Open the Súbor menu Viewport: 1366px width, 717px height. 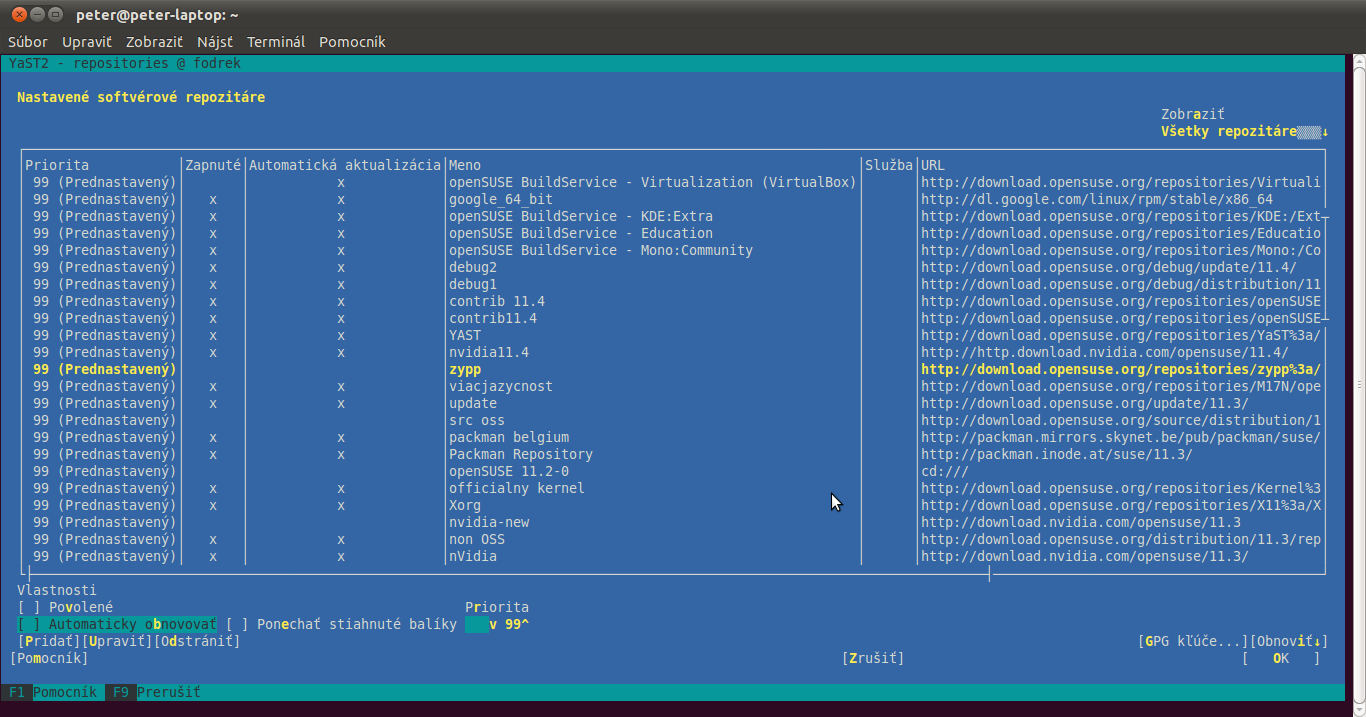(28, 42)
